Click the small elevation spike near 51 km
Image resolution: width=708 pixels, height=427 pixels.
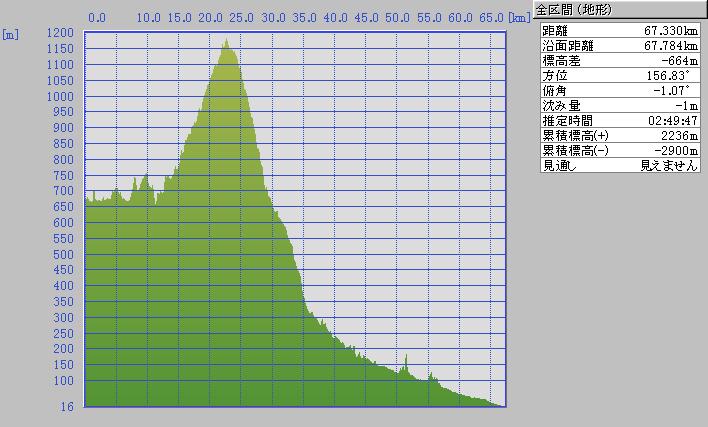406,356
